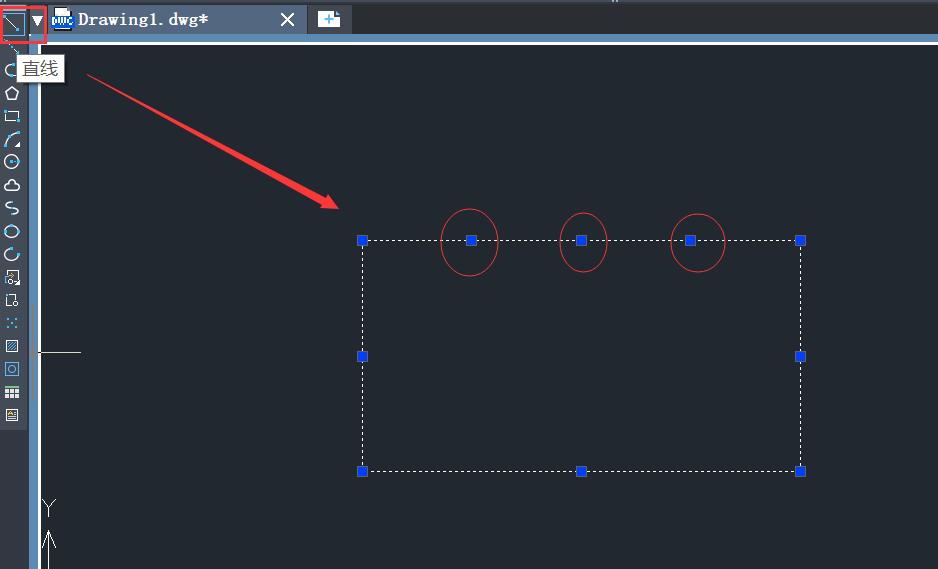
Task: Click the right edge midpoint grip
Action: point(800,357)
